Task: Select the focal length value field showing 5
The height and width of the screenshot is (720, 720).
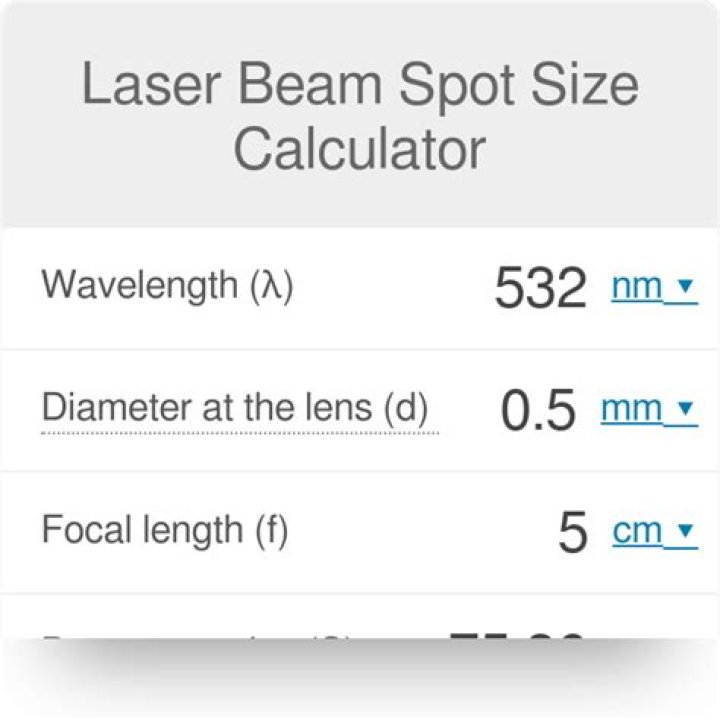Action: 572,532
